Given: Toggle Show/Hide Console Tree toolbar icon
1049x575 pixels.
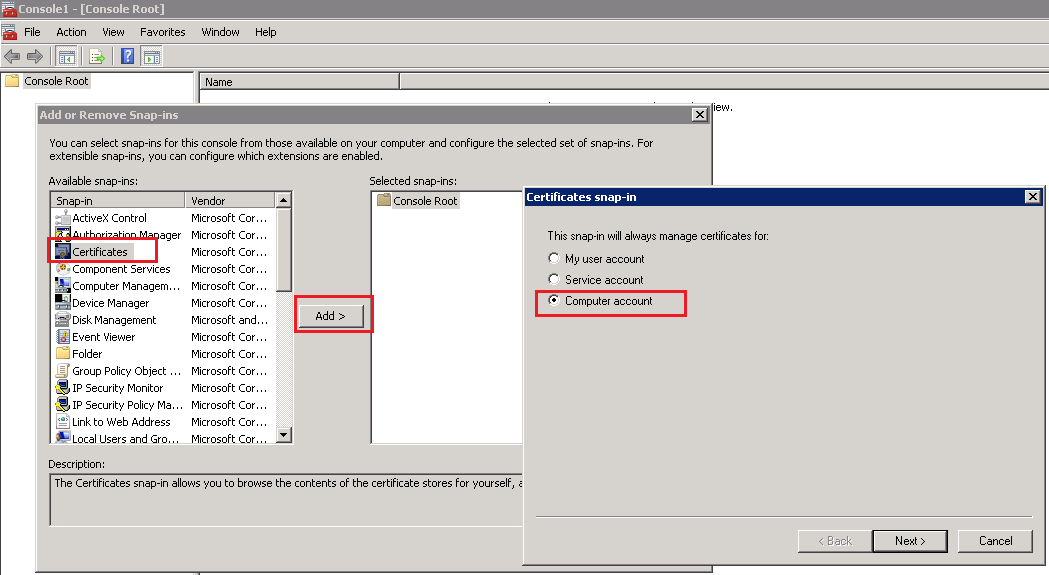Looking at the screenshot, I should click(67, 56).
